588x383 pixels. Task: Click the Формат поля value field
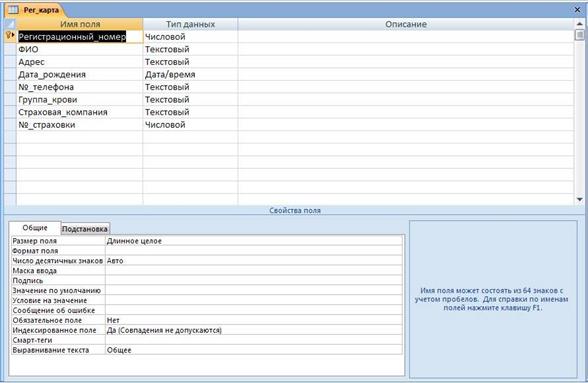coord(254,251)
